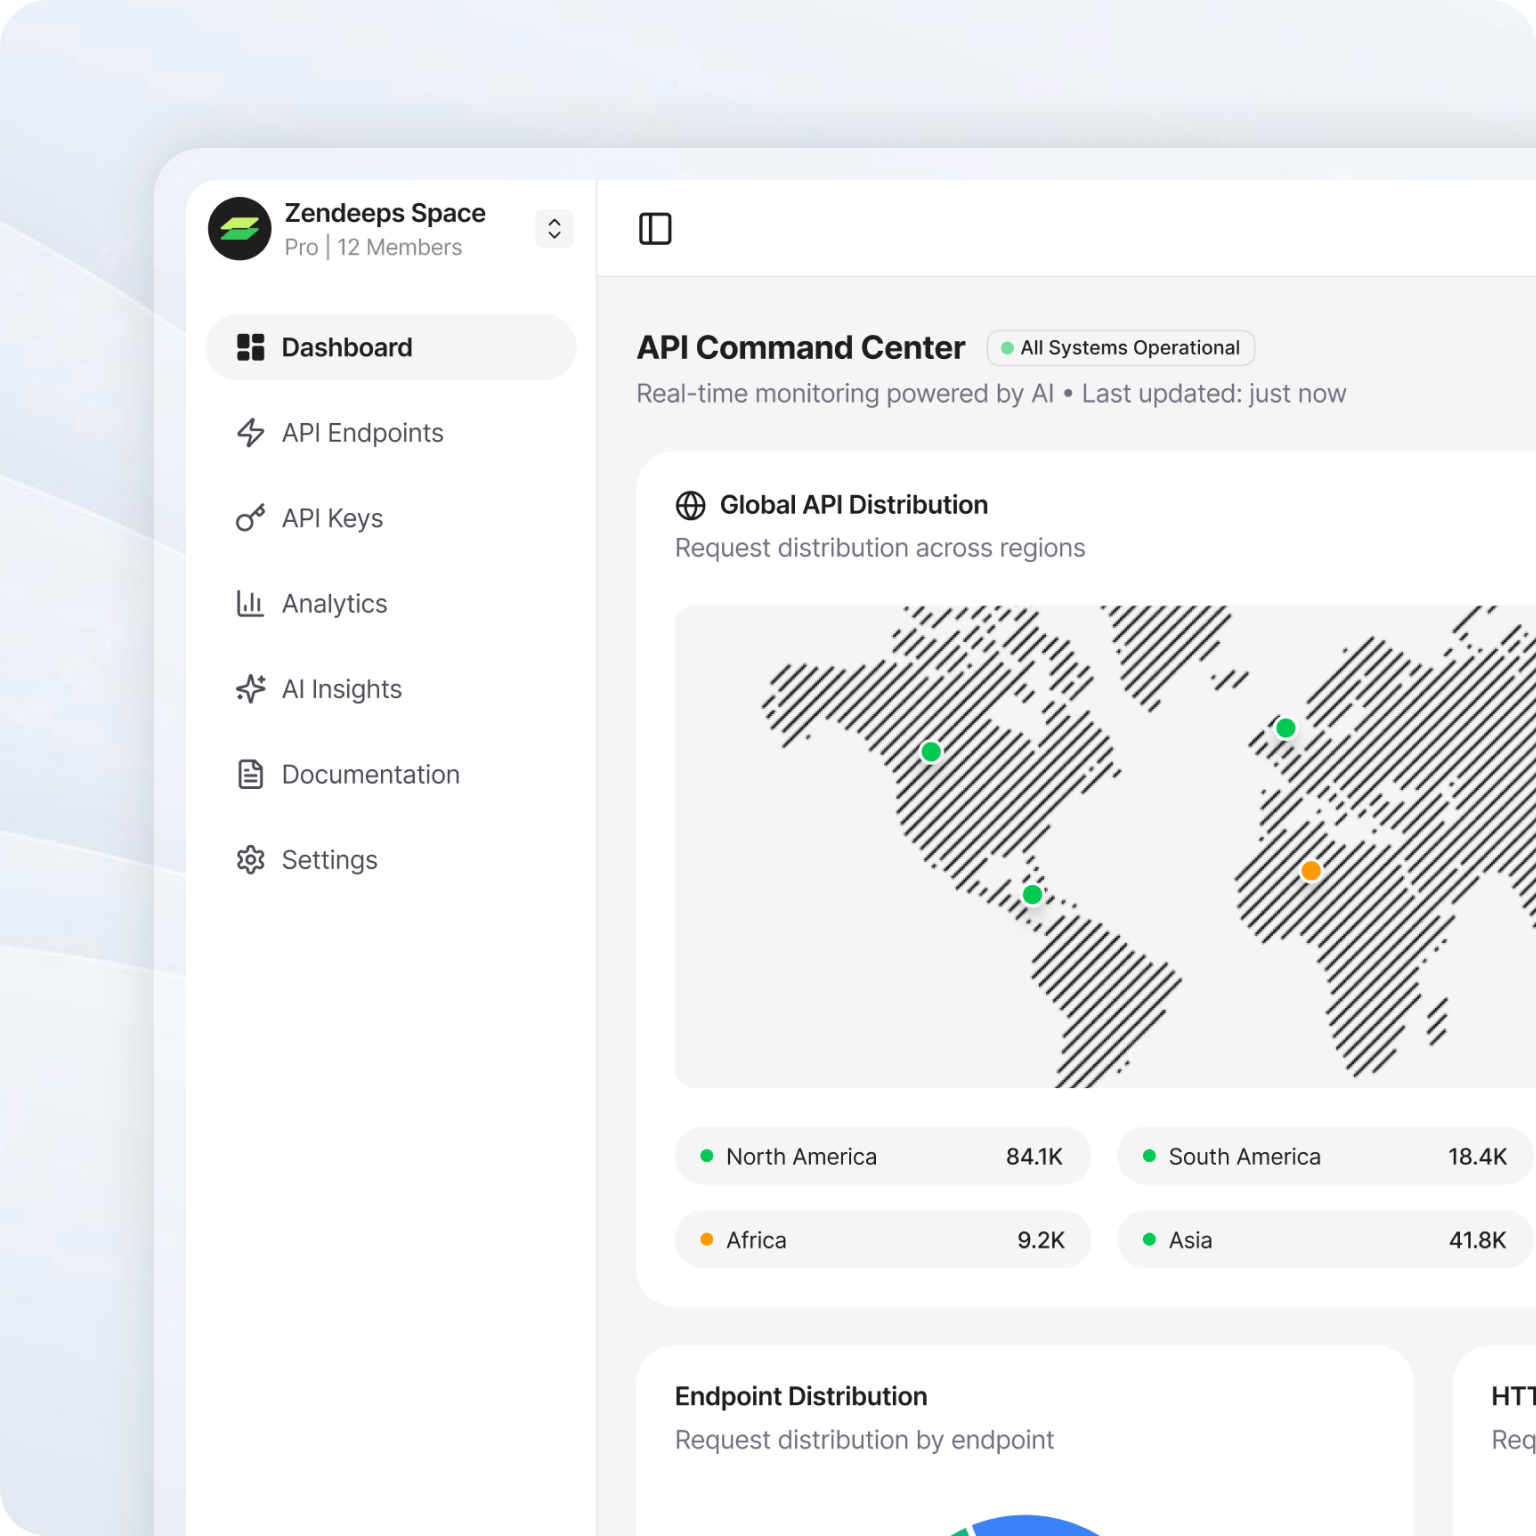Click the All Systems Operational status dropdown badge
Viewport: 1536px width, 1536px height.
pyautogui.click(x=1119, y=348)
